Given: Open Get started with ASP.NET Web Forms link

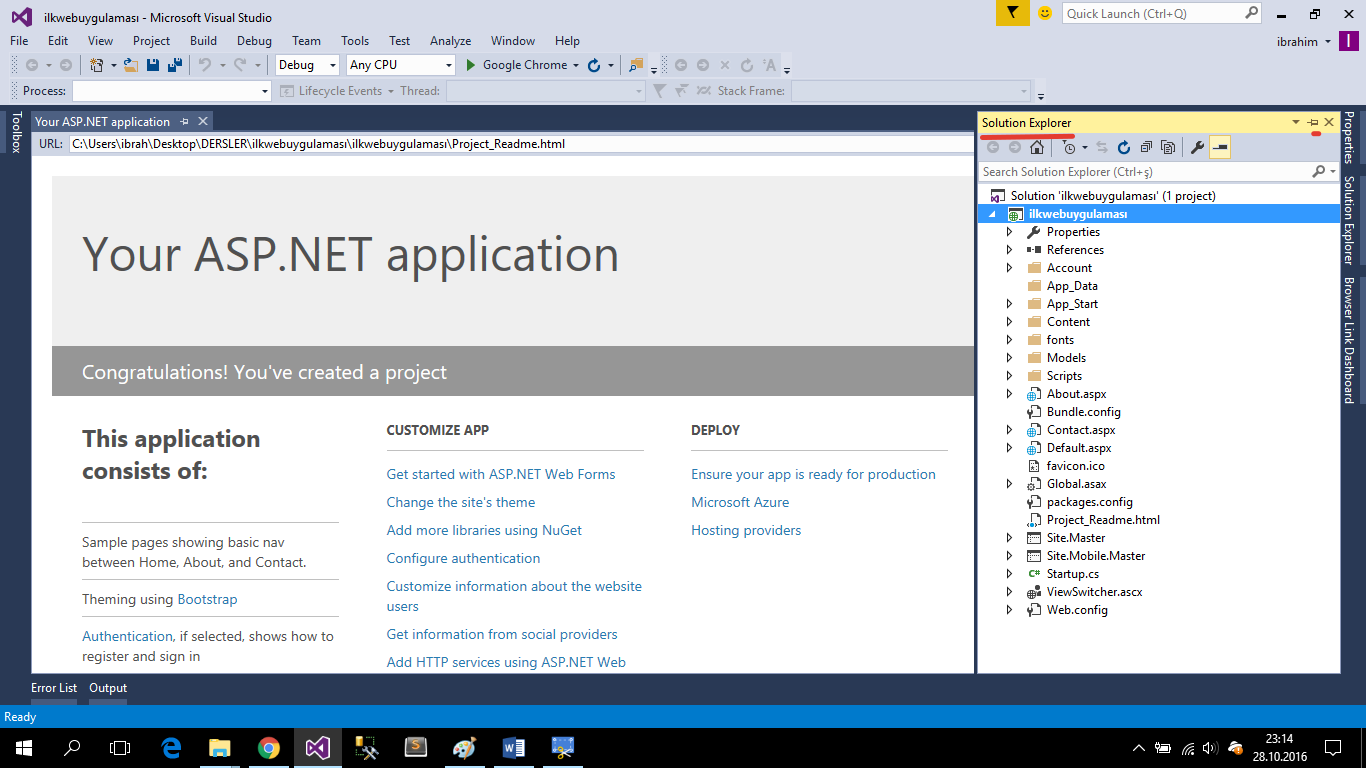Looking at the screenshot, I should [501, 474].
